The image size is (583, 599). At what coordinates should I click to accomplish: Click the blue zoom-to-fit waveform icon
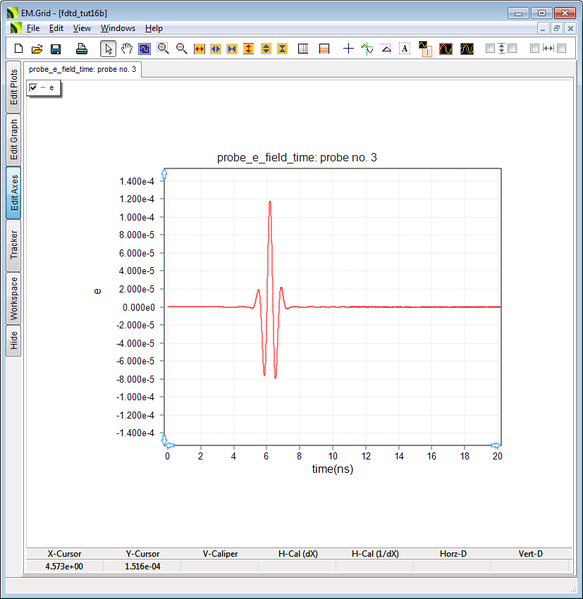[x=144, y=49]
